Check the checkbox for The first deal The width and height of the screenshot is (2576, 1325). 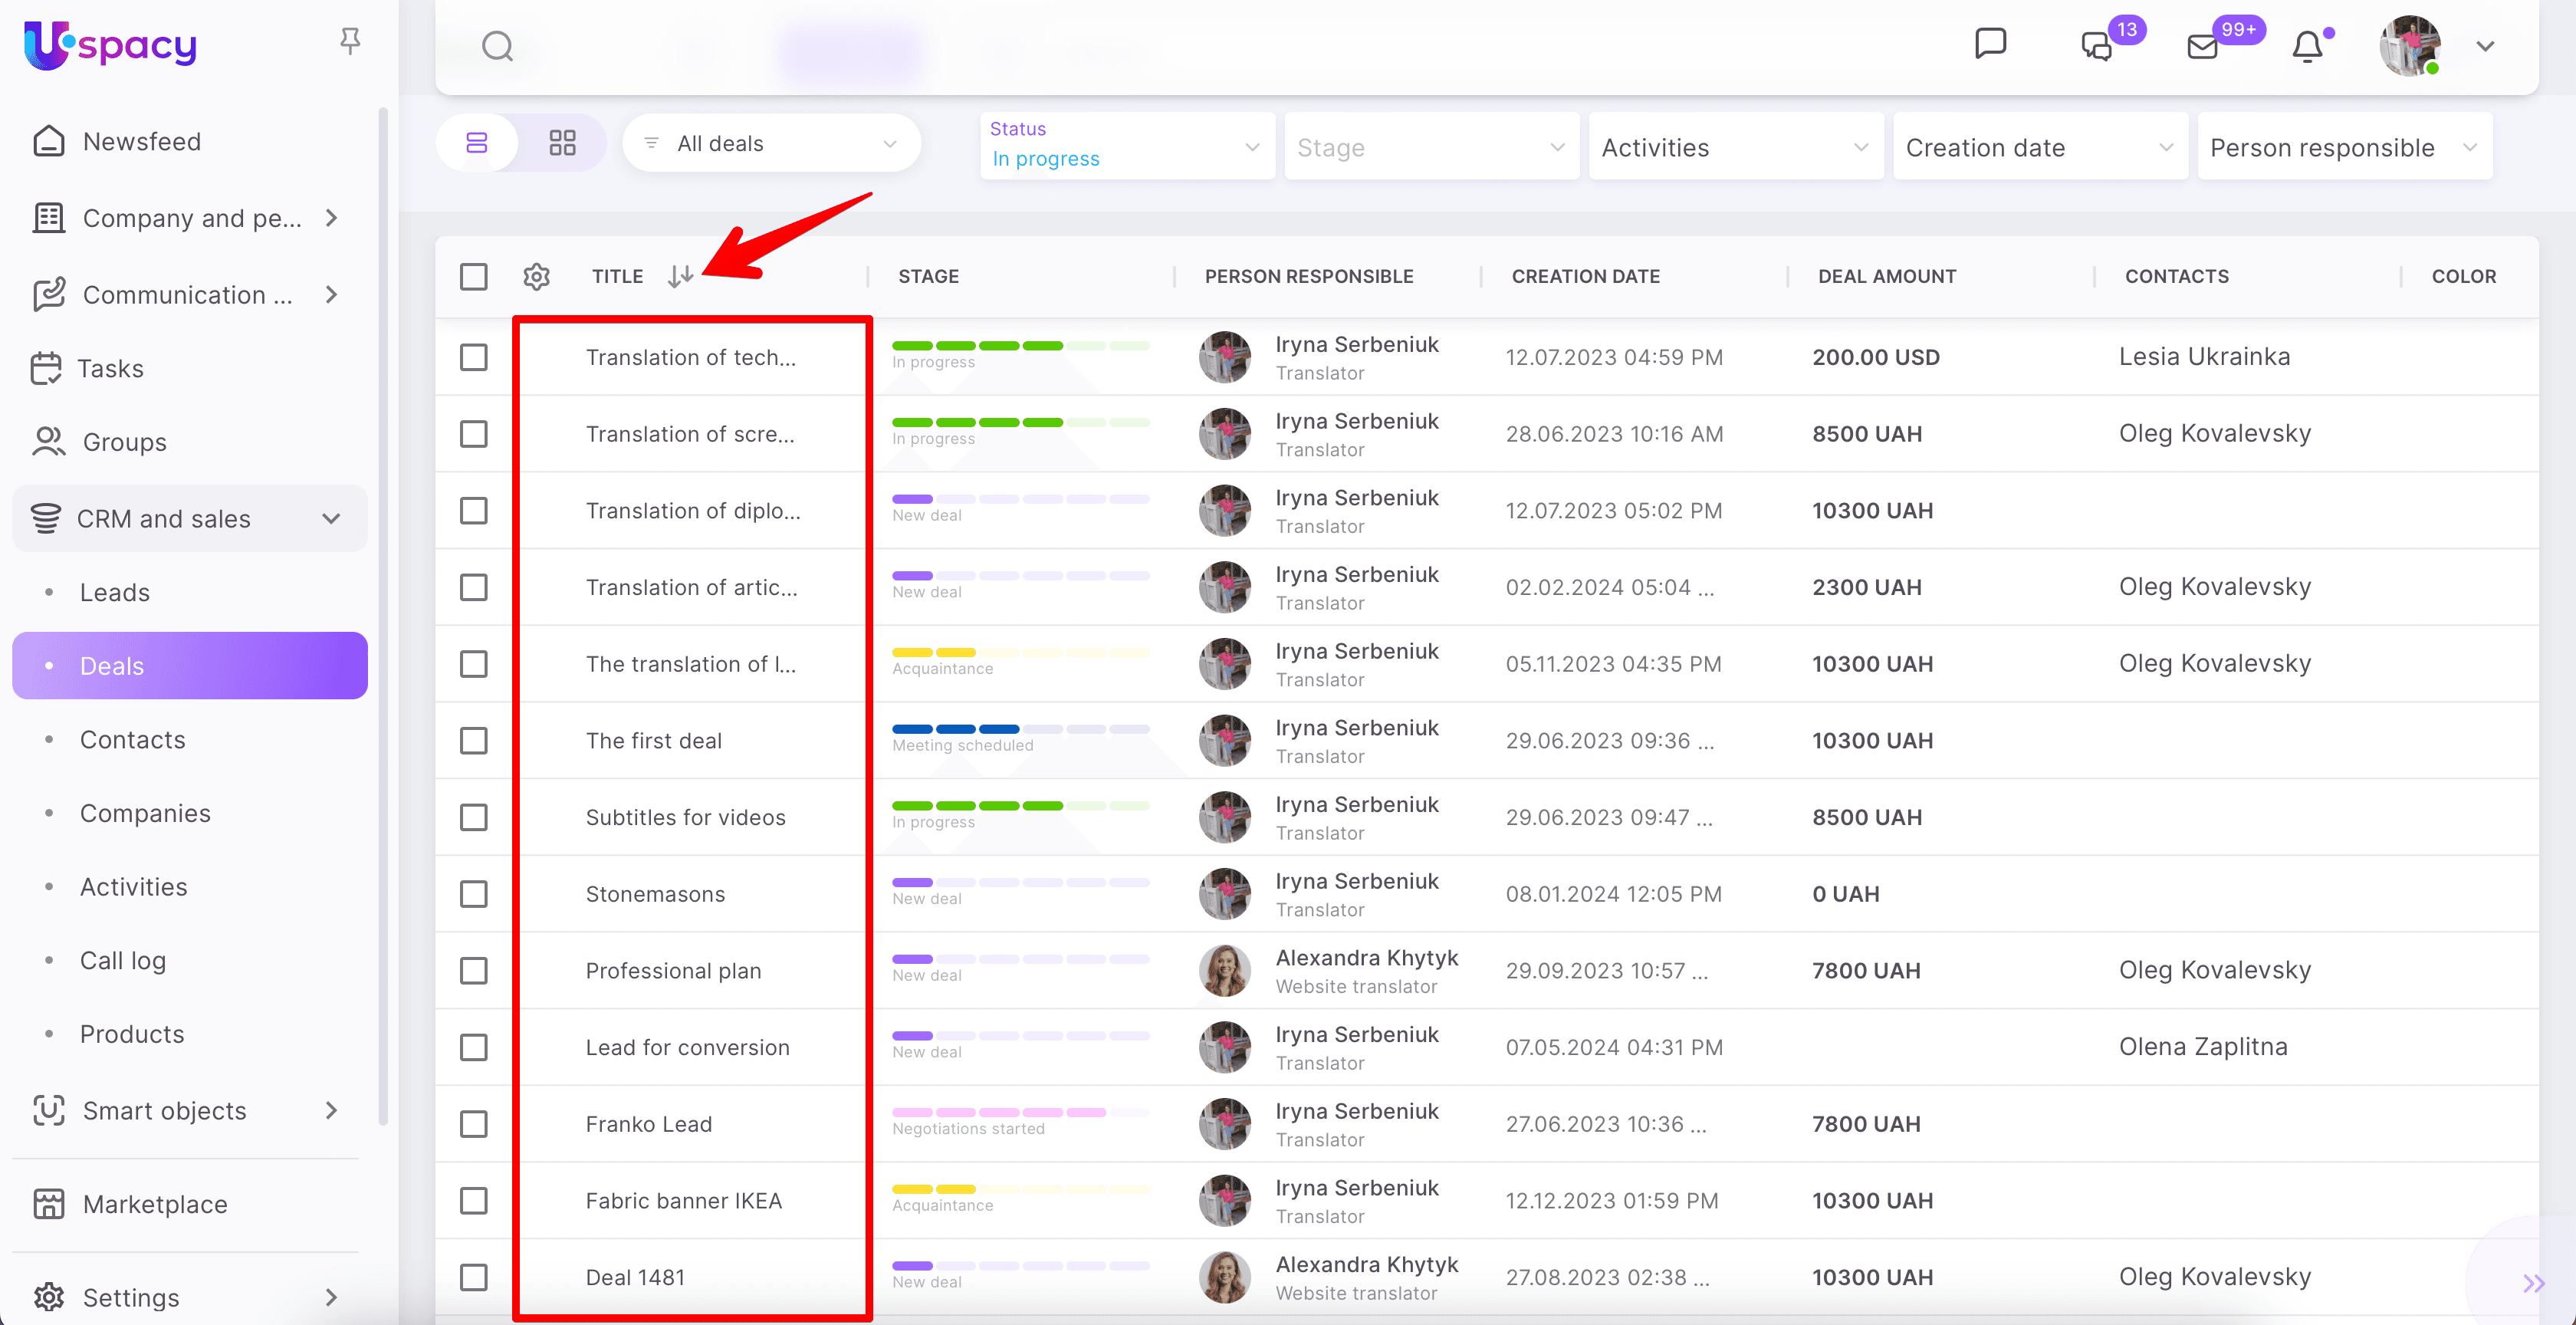[474, 740]
